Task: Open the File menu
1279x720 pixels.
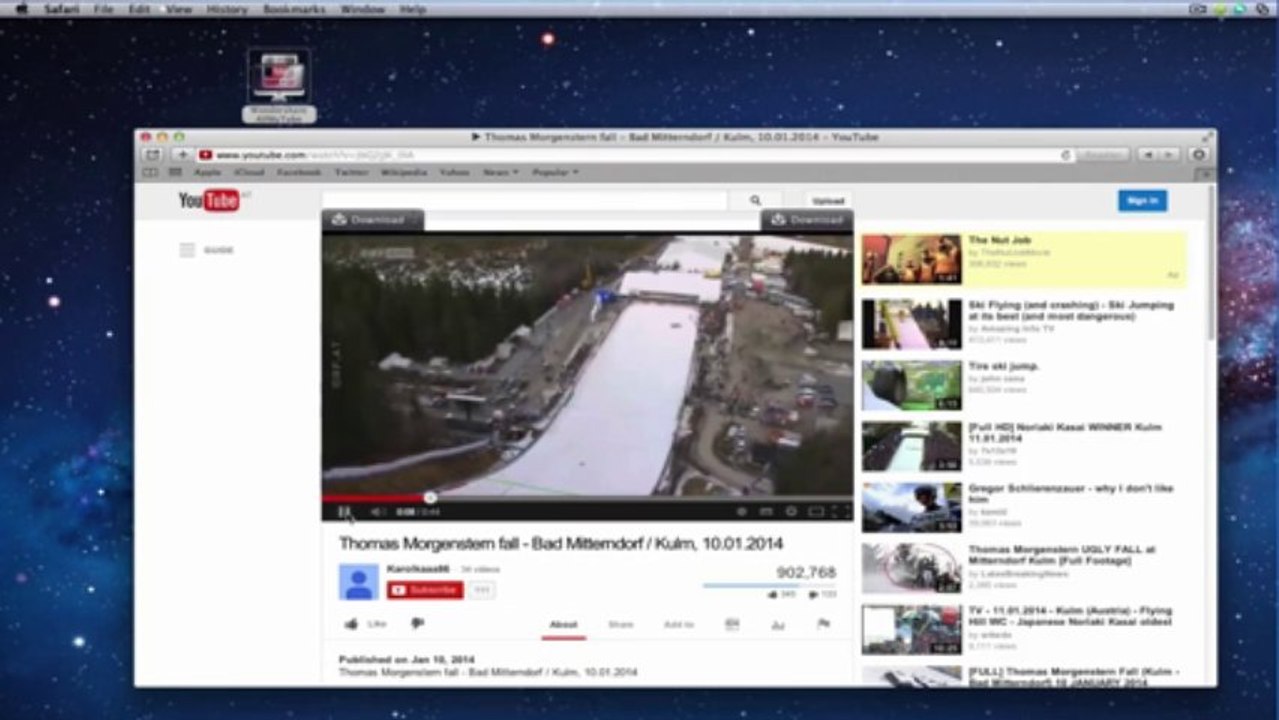Action: tap(103, 9)
